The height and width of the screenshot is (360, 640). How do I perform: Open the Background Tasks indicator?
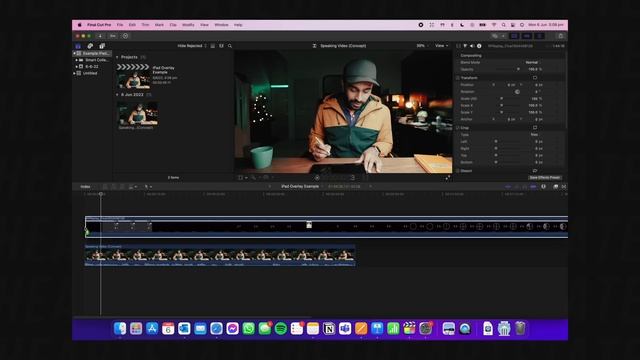coord(125,36)
